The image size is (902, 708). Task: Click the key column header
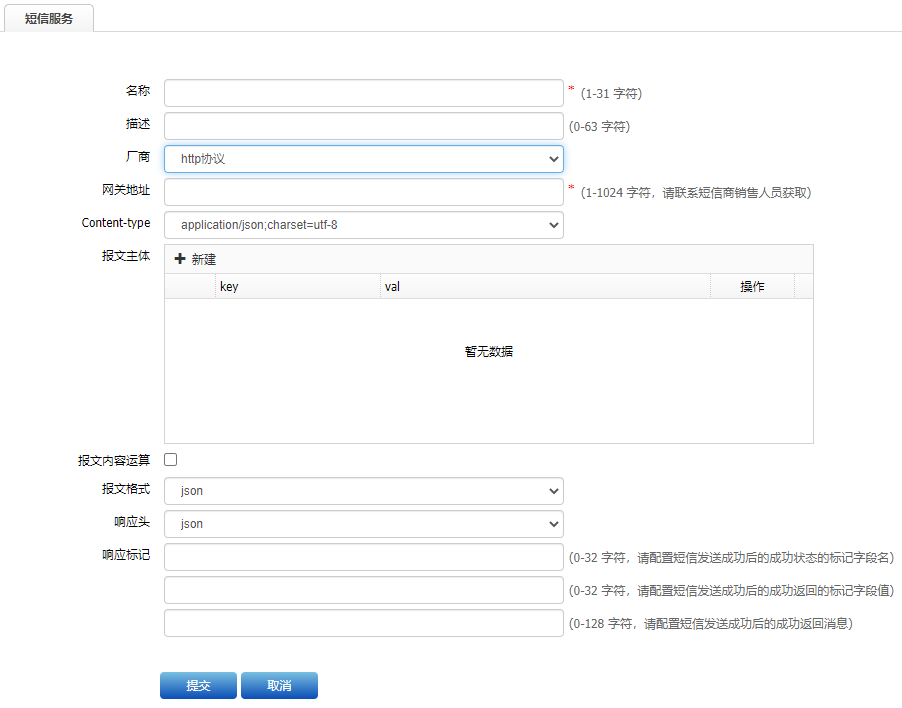click(x=229, y=286)
